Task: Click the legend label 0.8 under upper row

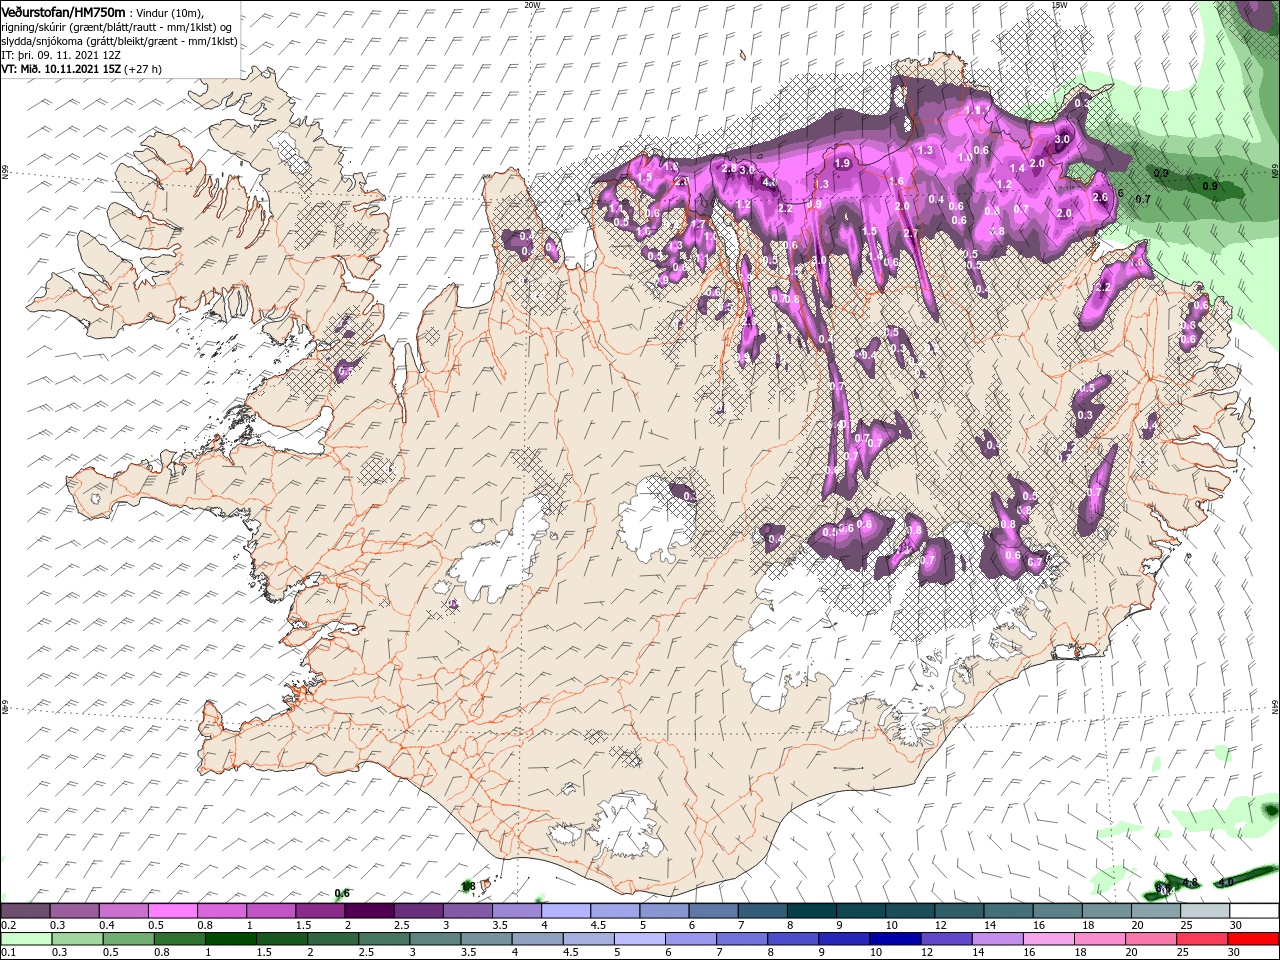Action: [x=205, y=925]
